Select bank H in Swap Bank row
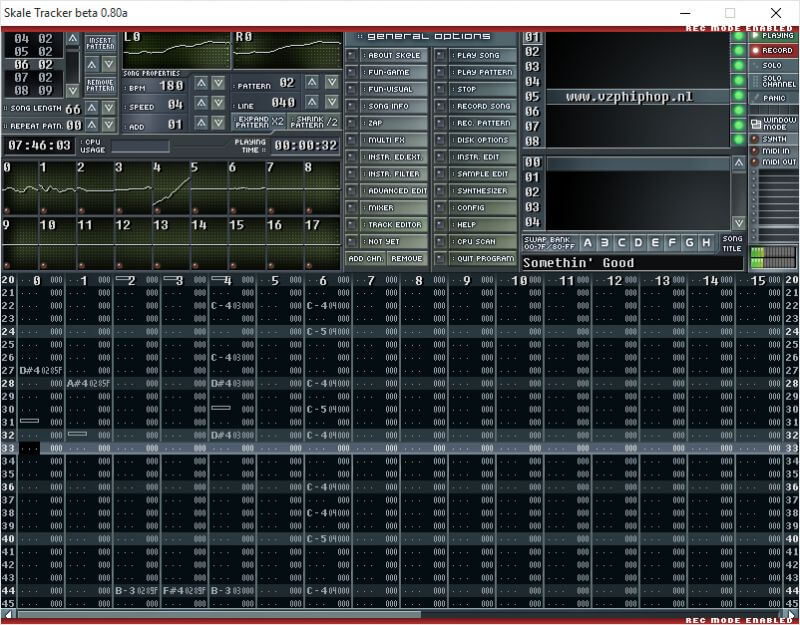This screenshot has height=625, width=800. (x=706, y=243)
